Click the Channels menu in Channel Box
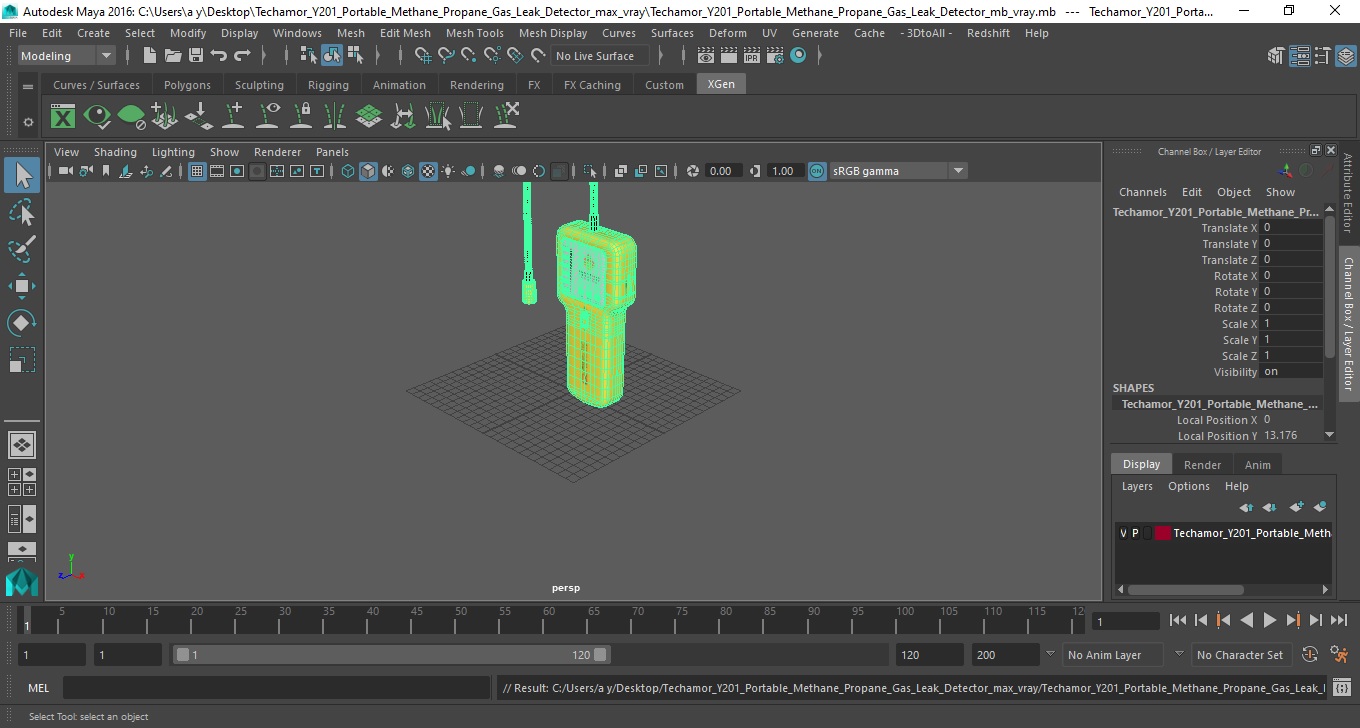This screenshot has width=1360, height=728. (x=1142, y=192)
